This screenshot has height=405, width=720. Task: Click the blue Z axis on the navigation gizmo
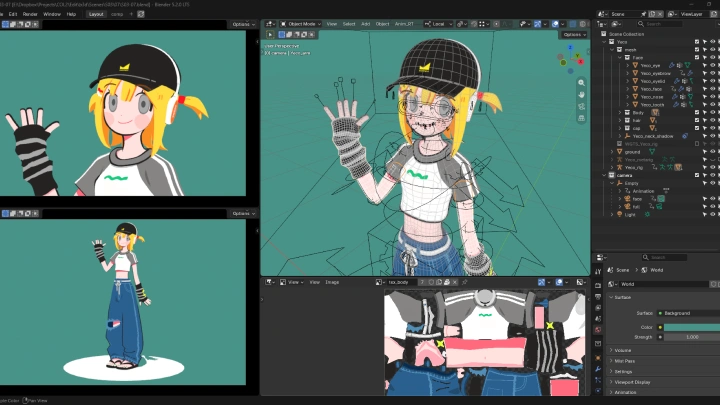(x=570, y=47)
